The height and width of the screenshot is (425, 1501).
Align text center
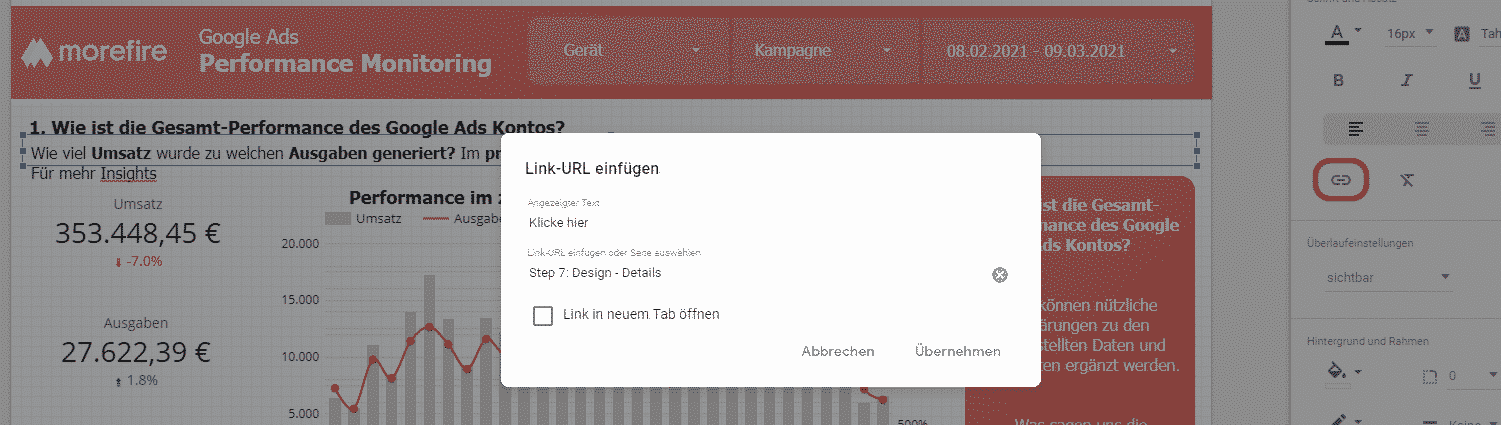(1421, 128)
